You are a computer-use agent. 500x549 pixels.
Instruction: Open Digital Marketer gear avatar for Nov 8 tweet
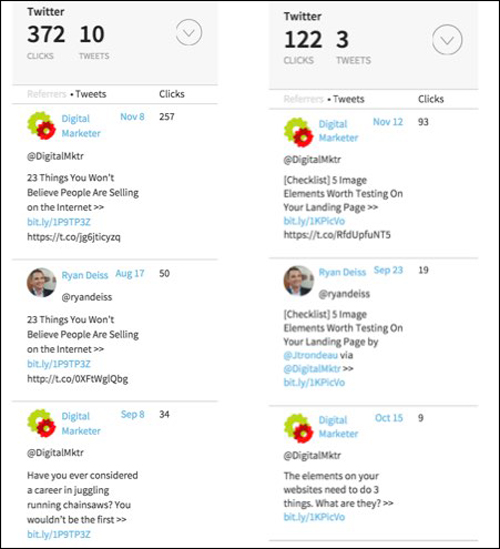[x=42, y=125]
